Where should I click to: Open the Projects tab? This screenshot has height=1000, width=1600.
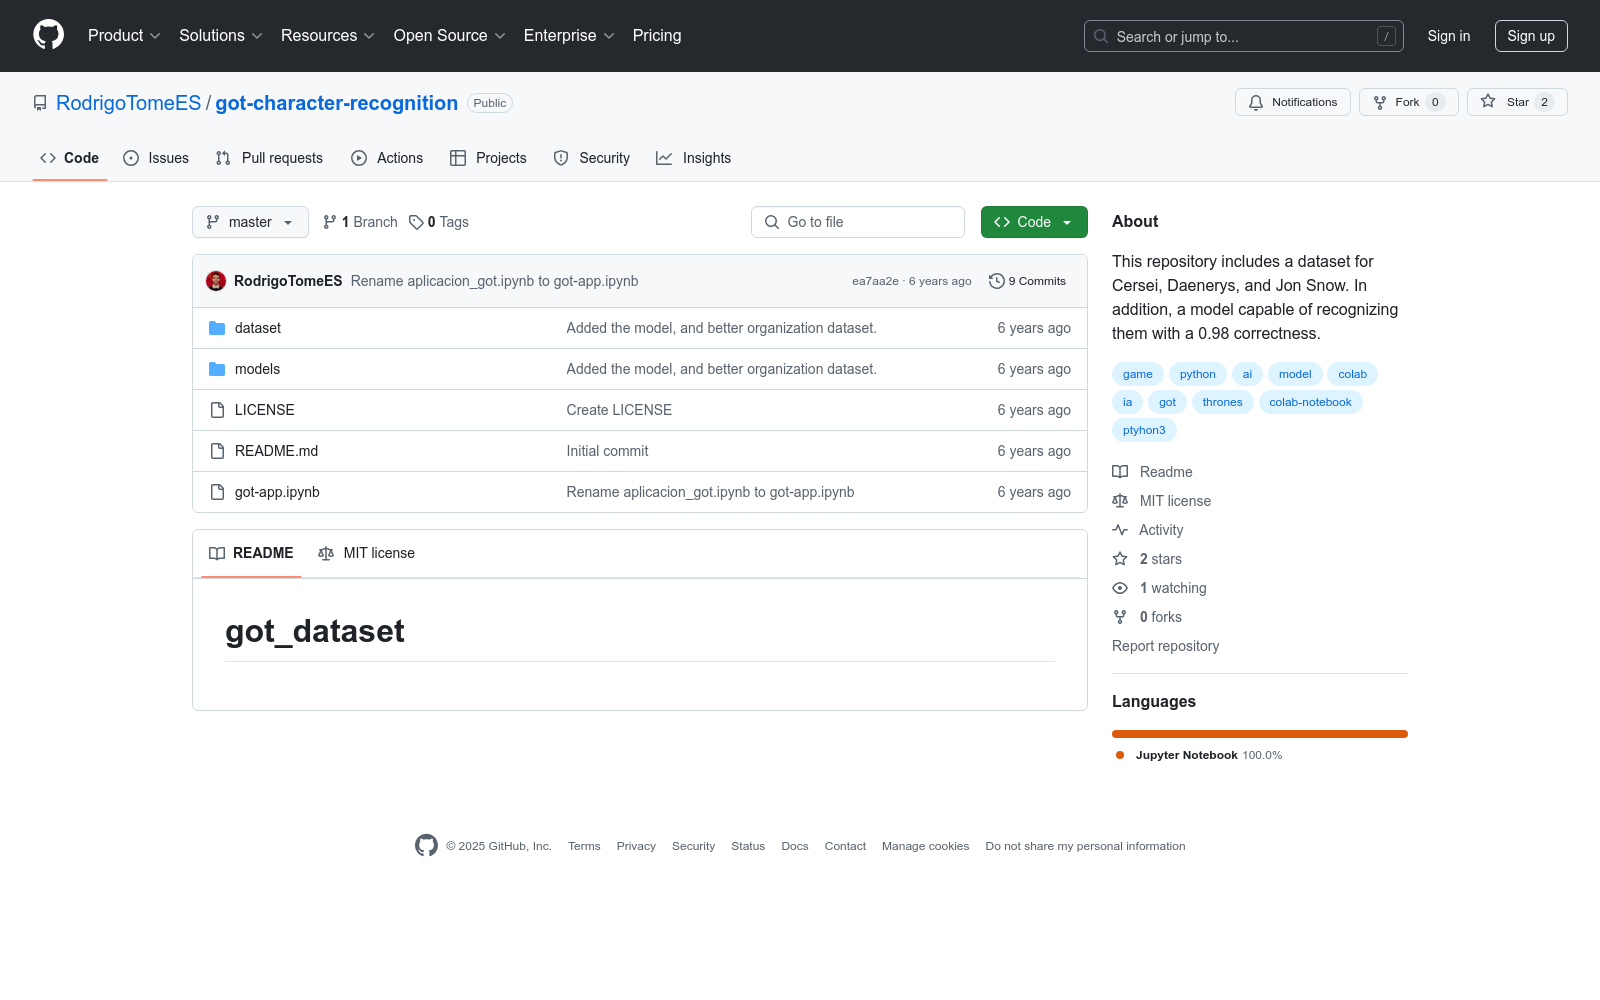(488, 158)
